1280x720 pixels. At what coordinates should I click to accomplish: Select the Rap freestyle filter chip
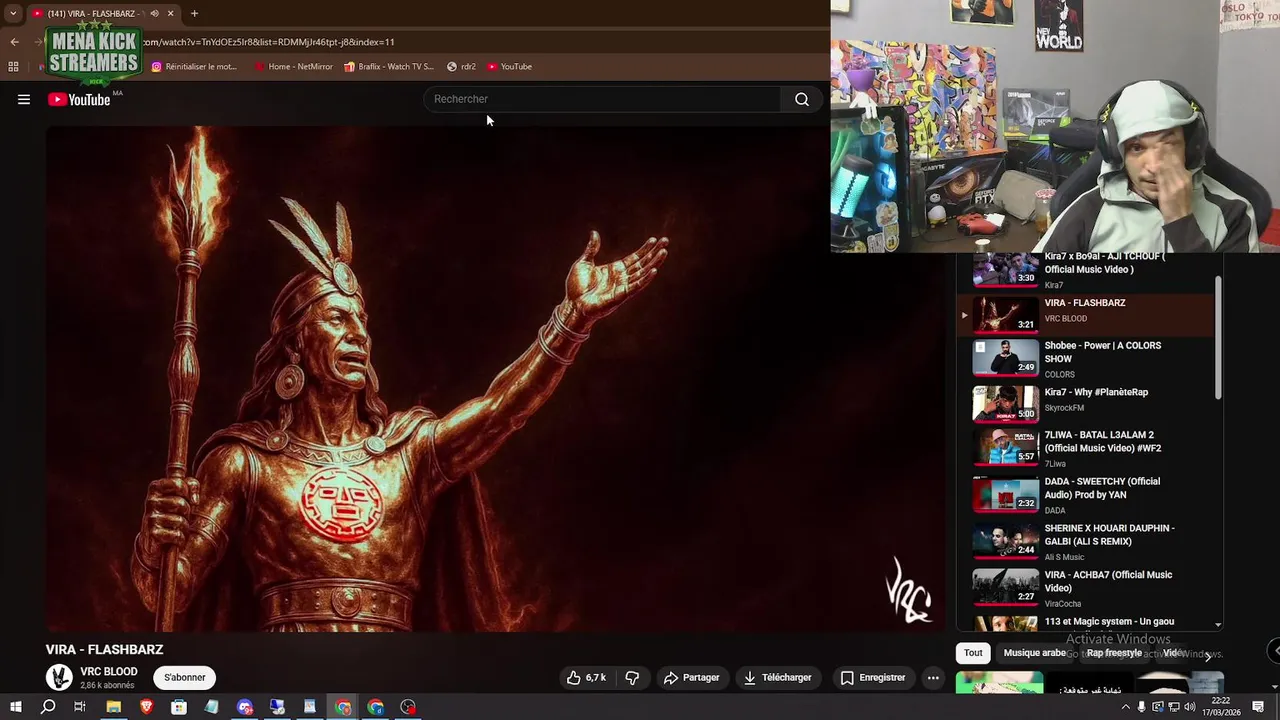(x=1114, y=653)
